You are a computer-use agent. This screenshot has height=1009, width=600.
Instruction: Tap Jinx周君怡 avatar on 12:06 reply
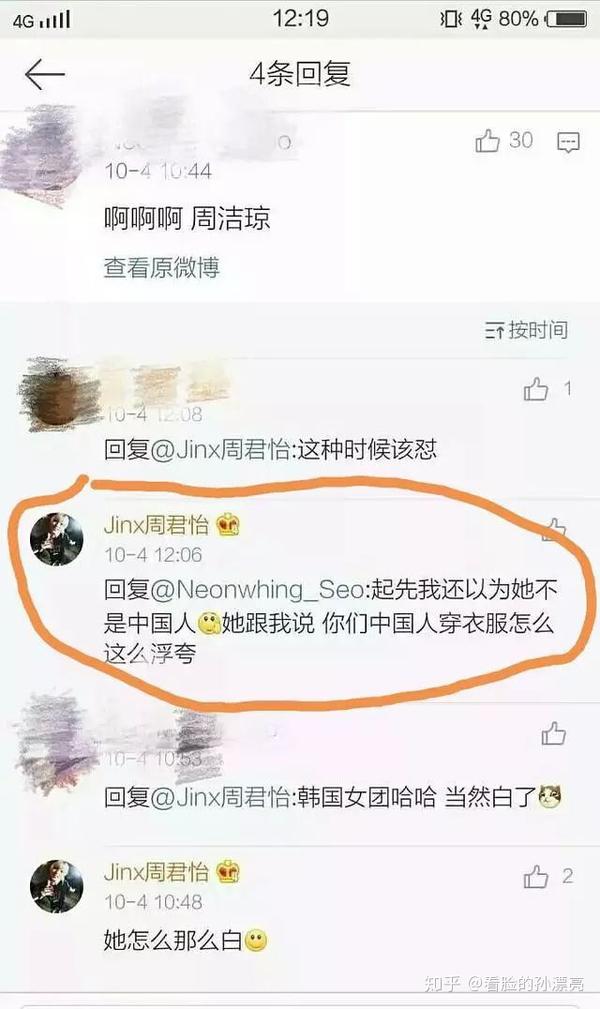[x=57, y=539]
